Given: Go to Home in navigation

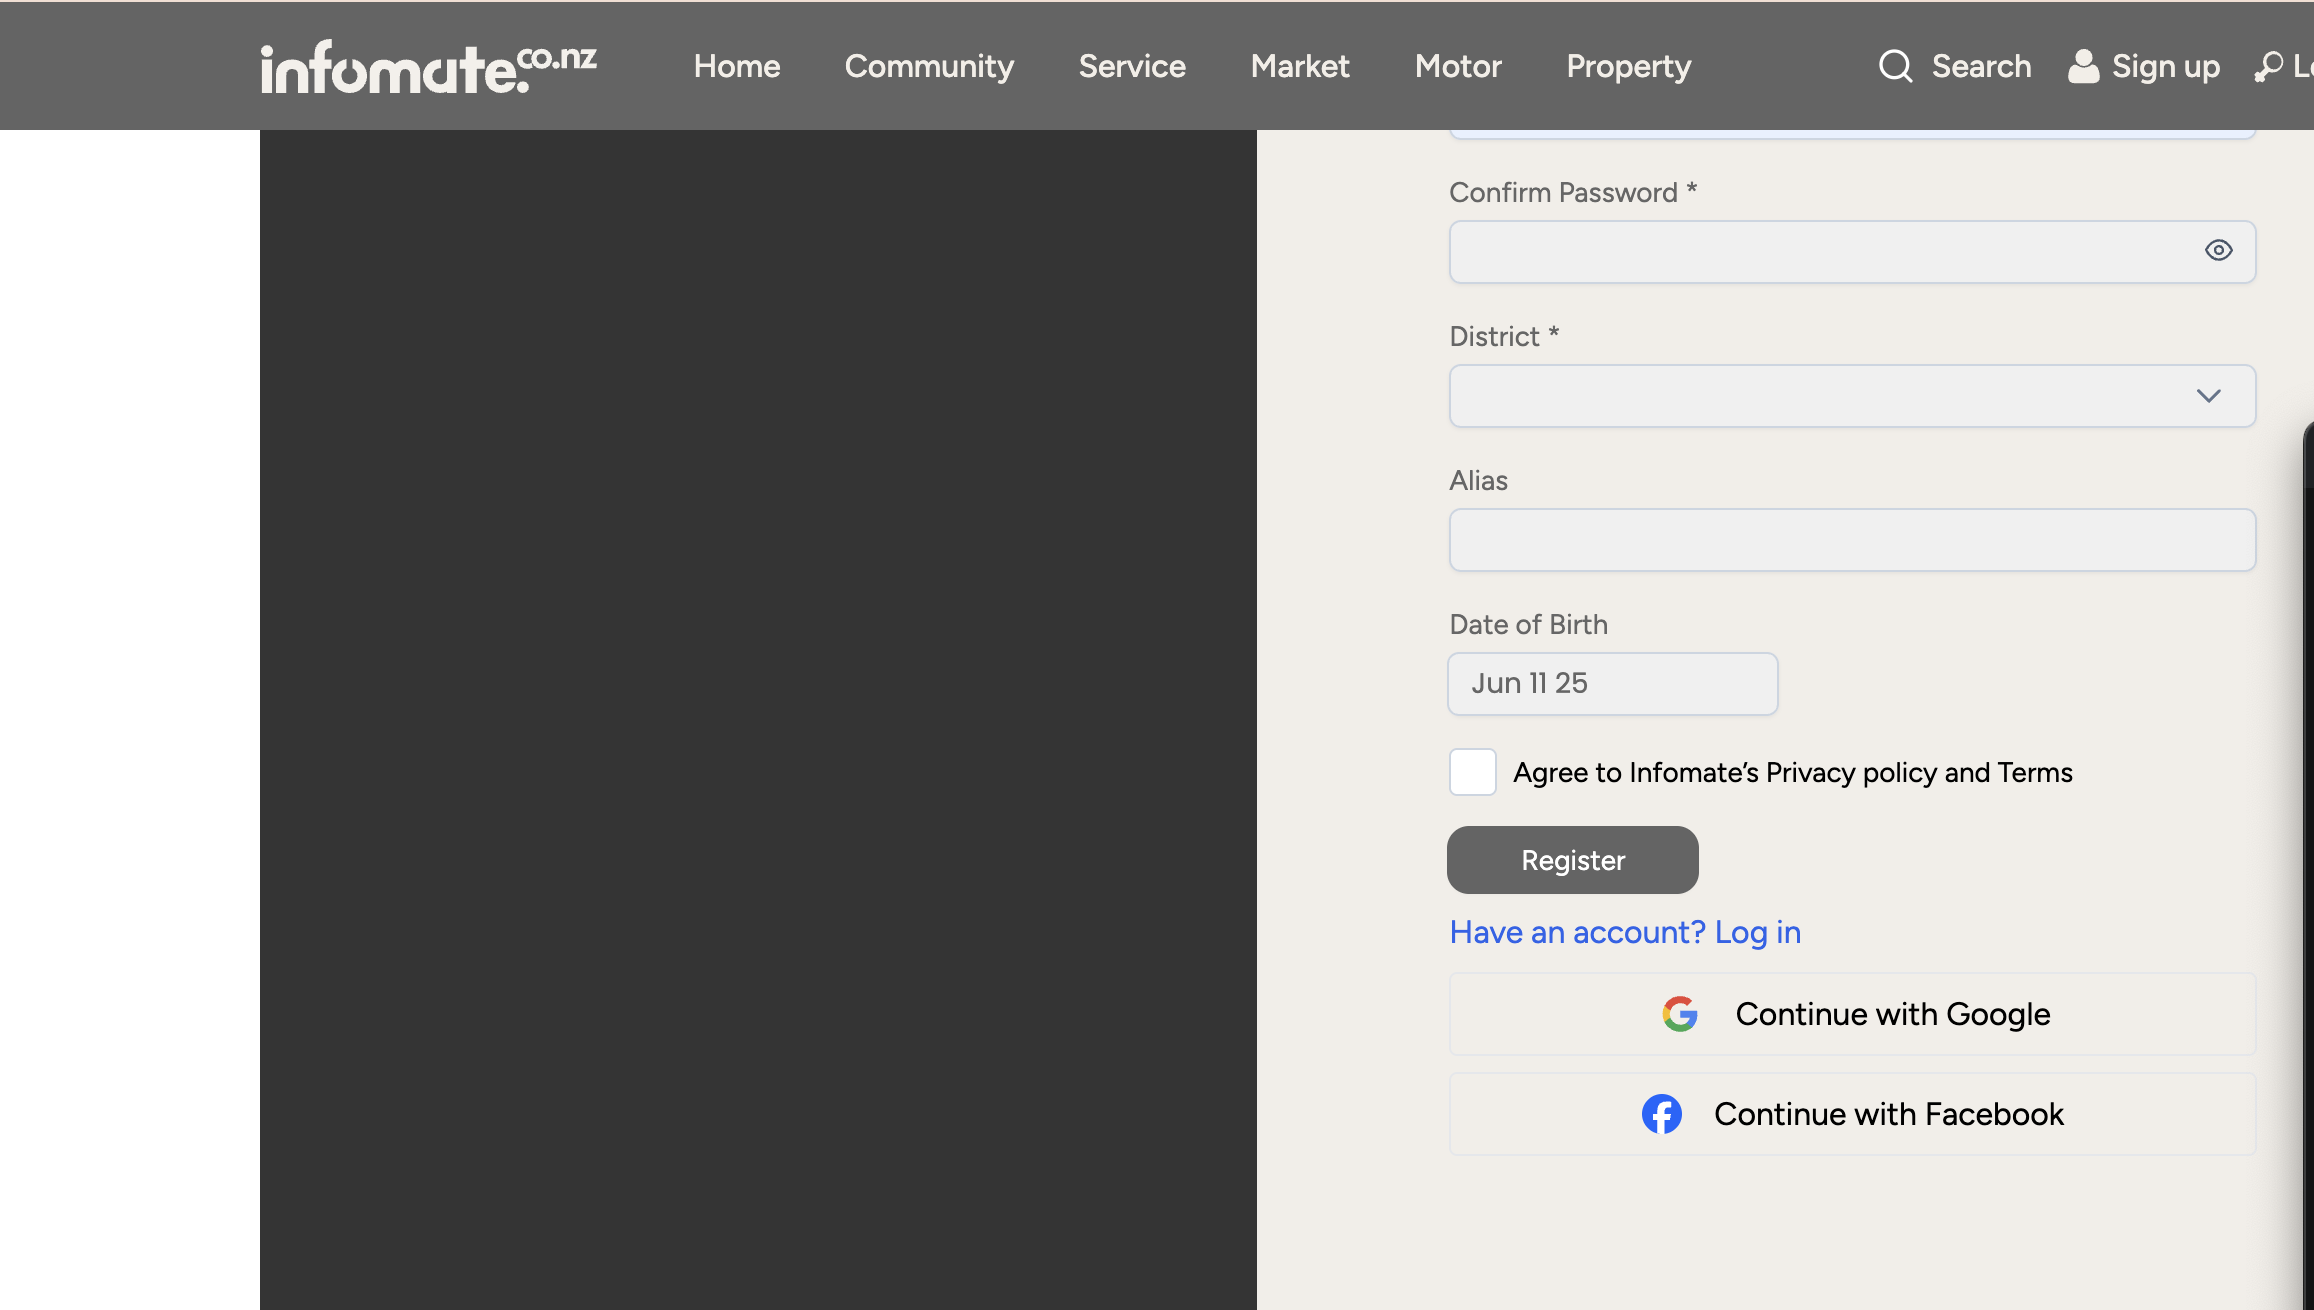Looking at the screenshot, I should pyautogui.click(x=737, y=67).
